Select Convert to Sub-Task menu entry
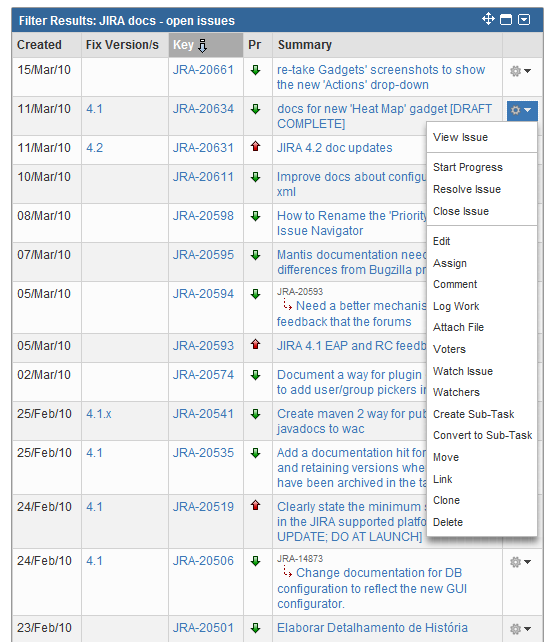Screen dimensions: 556x642 pos(482,435)
